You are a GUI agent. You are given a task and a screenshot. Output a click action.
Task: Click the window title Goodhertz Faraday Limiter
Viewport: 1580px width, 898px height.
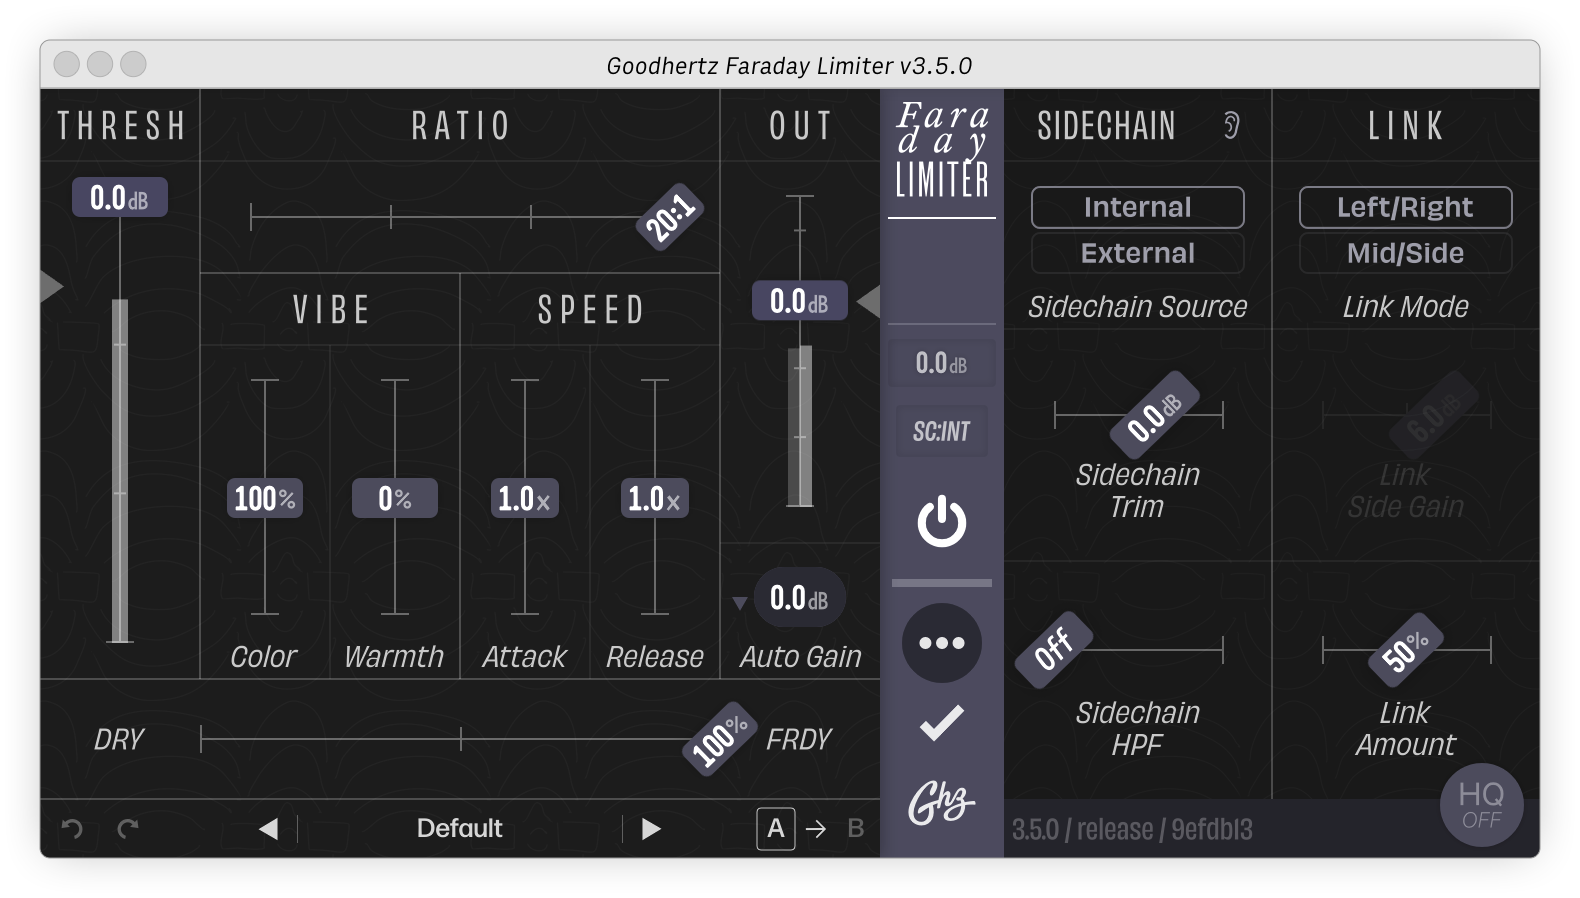click(x=789, y=66)
